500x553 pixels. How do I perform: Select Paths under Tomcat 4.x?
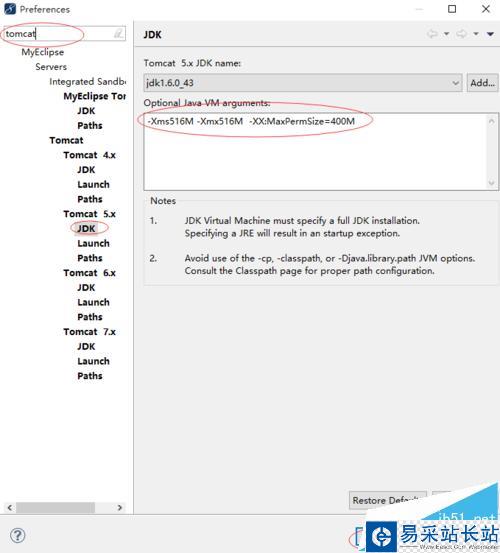click(90, 199)
